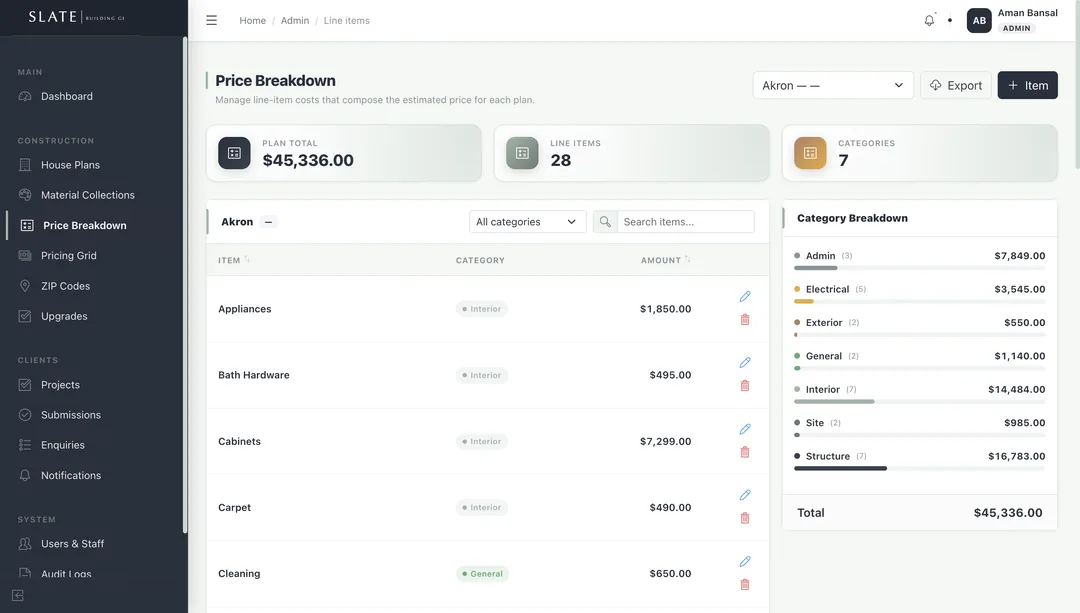Delete the Appliances line item
The image size is (1080, 613).
click(x=745, y=320)
